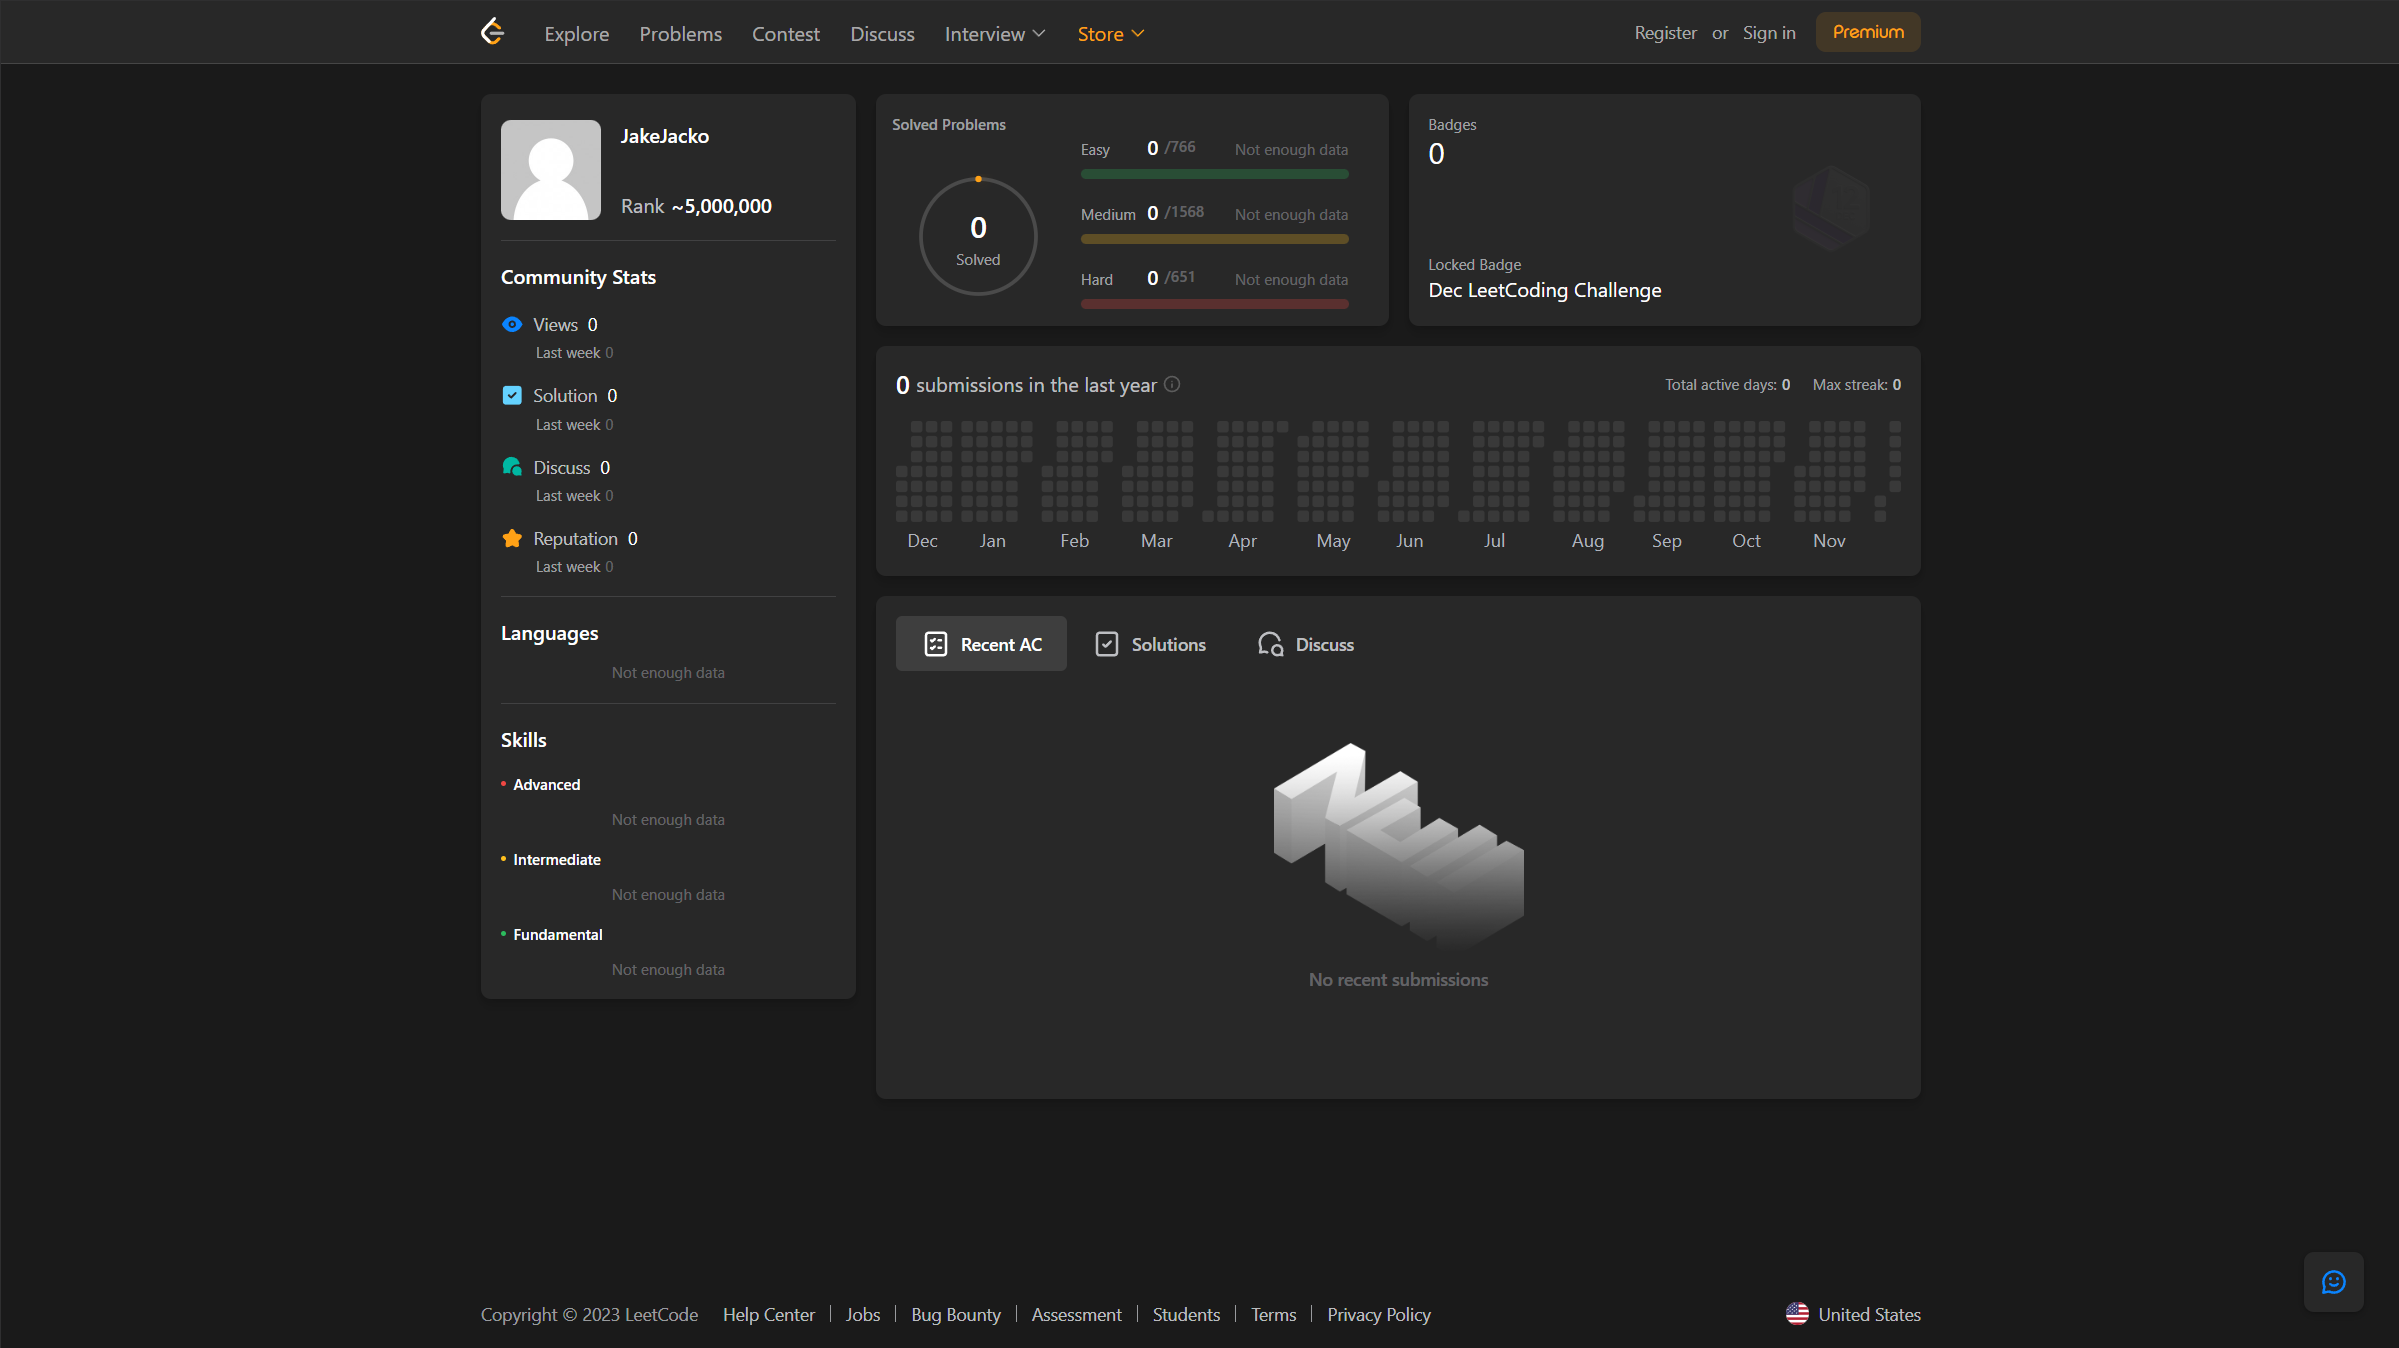The height and width of the screenshot is (1348, 2399).
Task: Click the submissions info icon
Action: tap(1172, 384)
